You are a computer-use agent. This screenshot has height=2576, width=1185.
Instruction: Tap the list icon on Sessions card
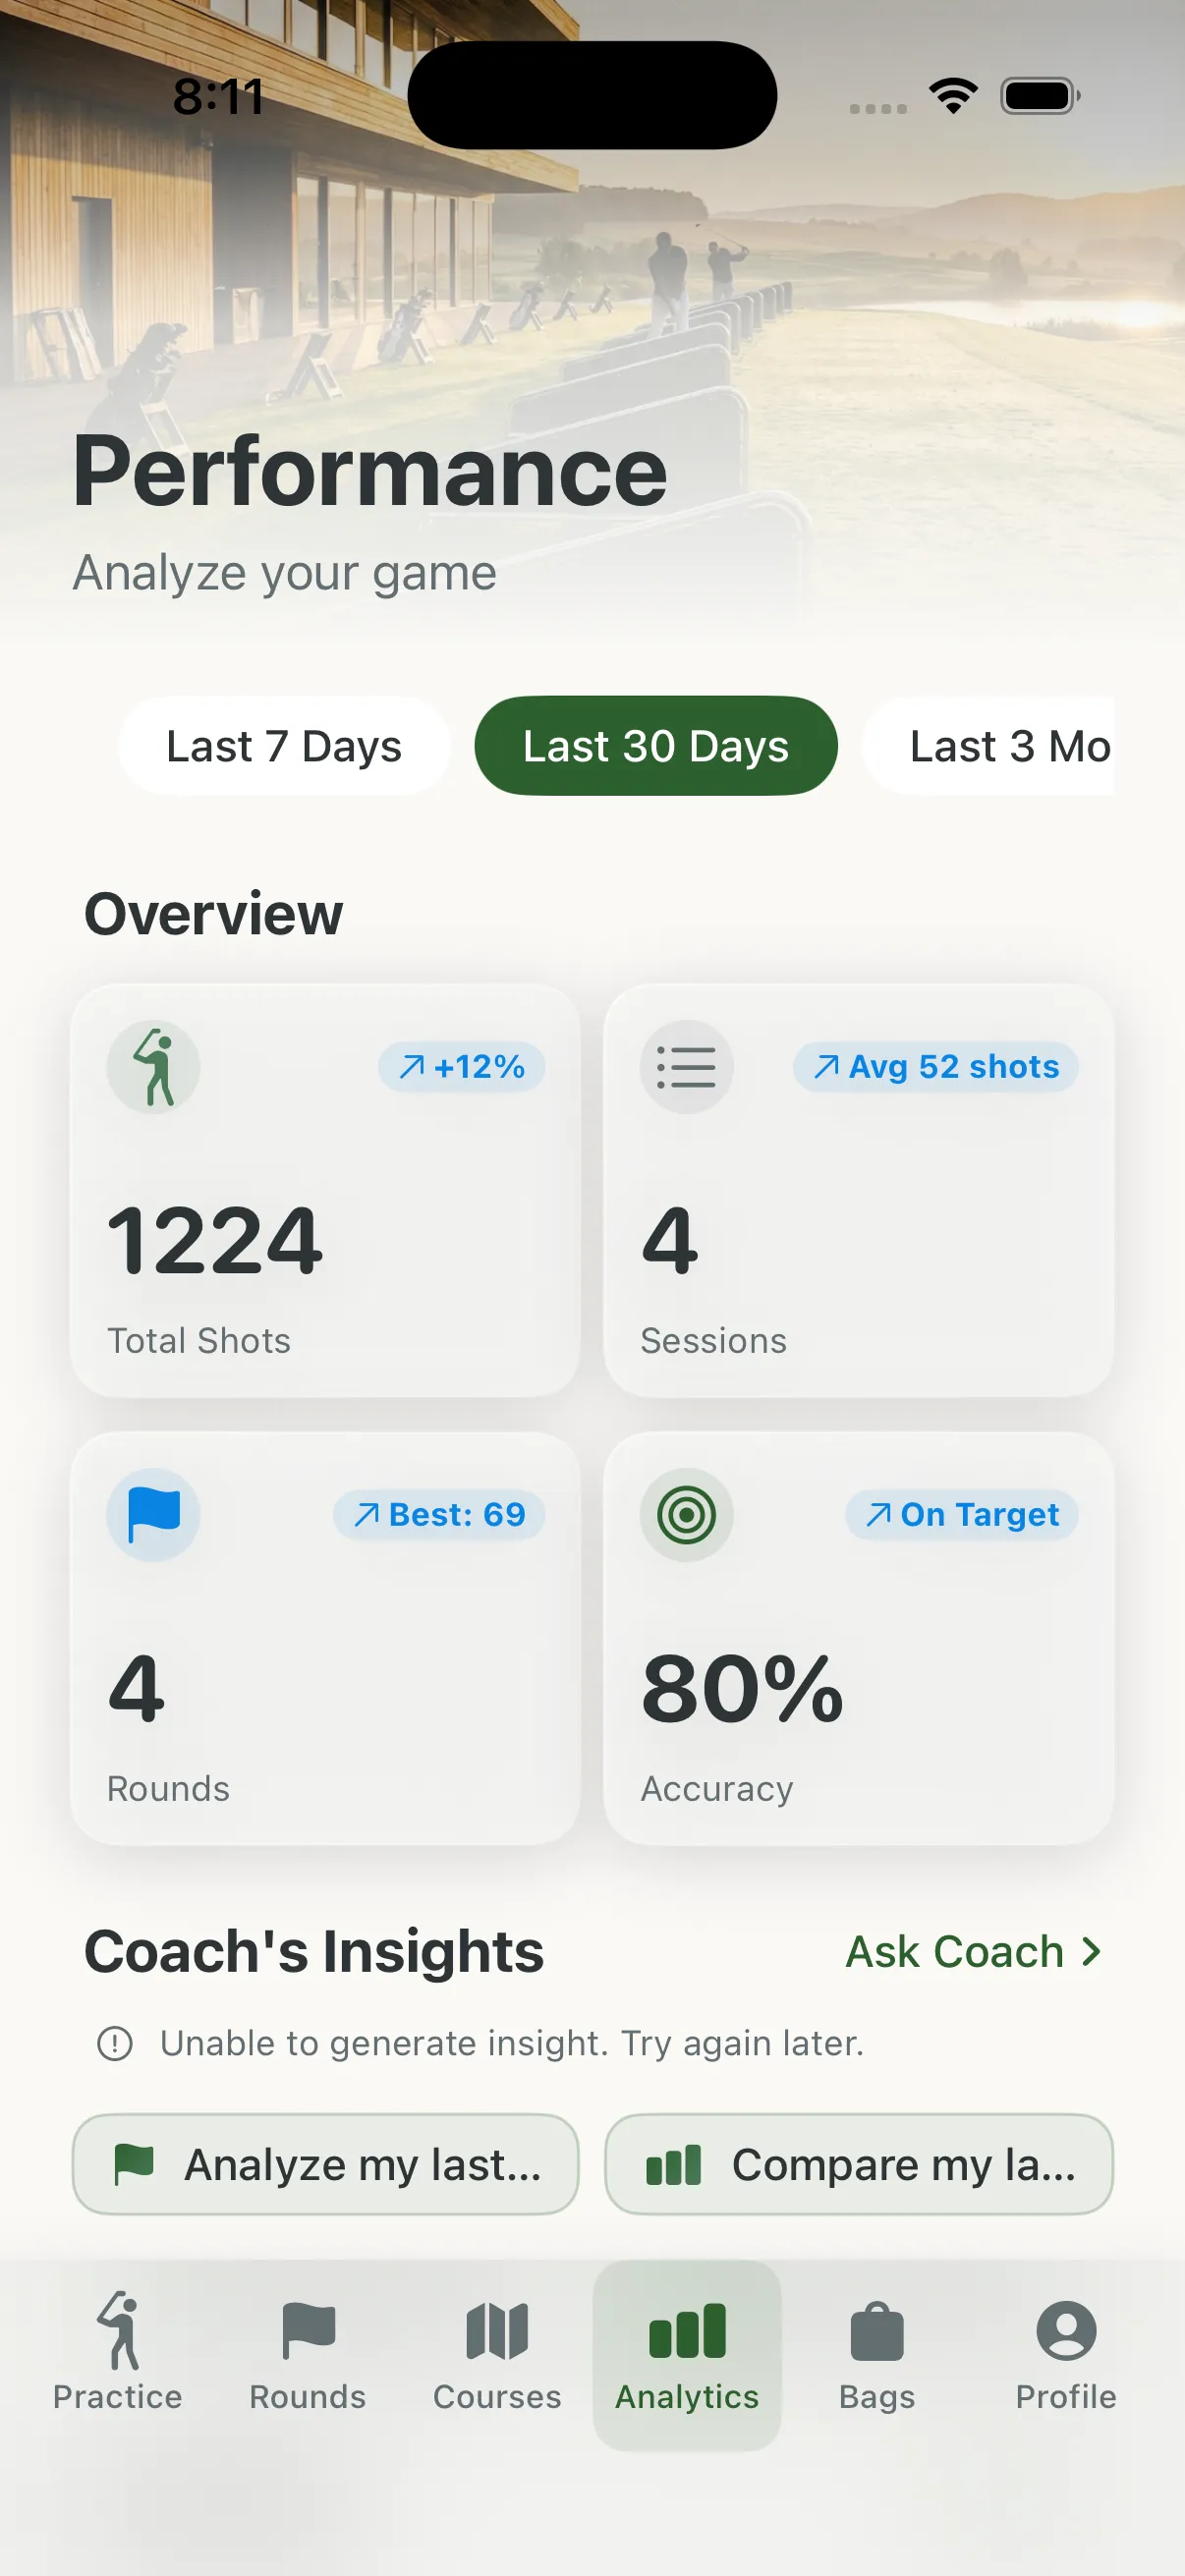687,1067
